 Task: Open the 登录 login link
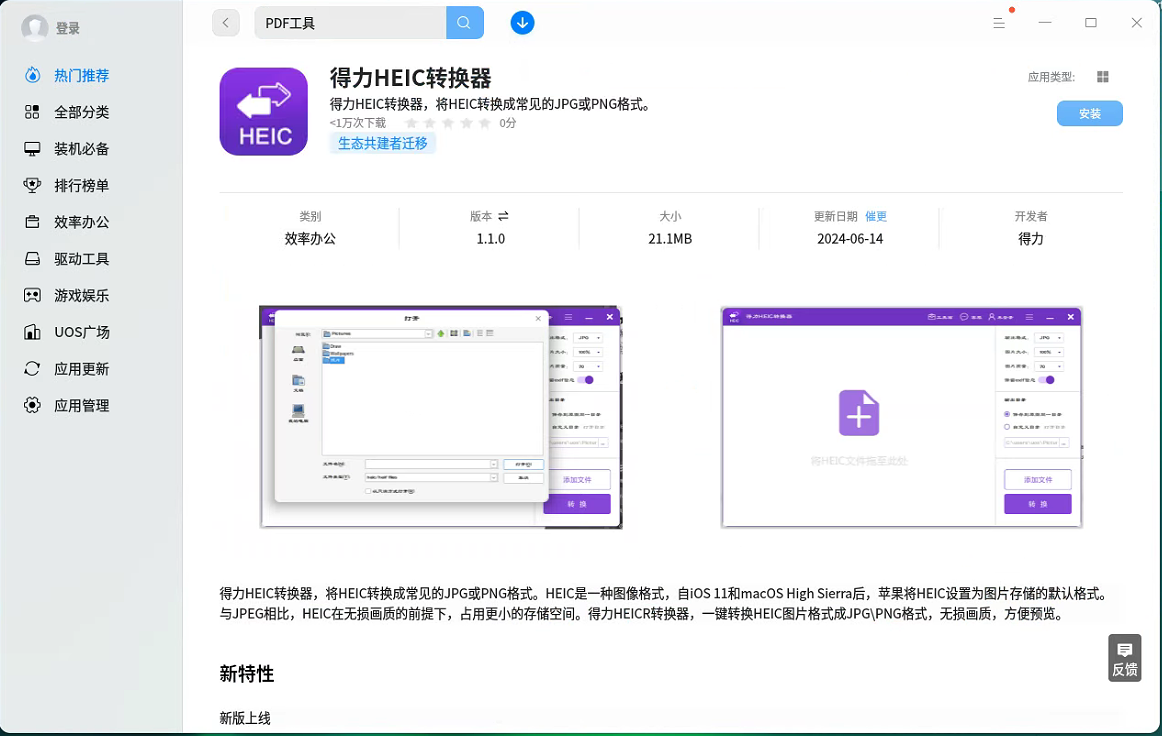coord(67,28)
